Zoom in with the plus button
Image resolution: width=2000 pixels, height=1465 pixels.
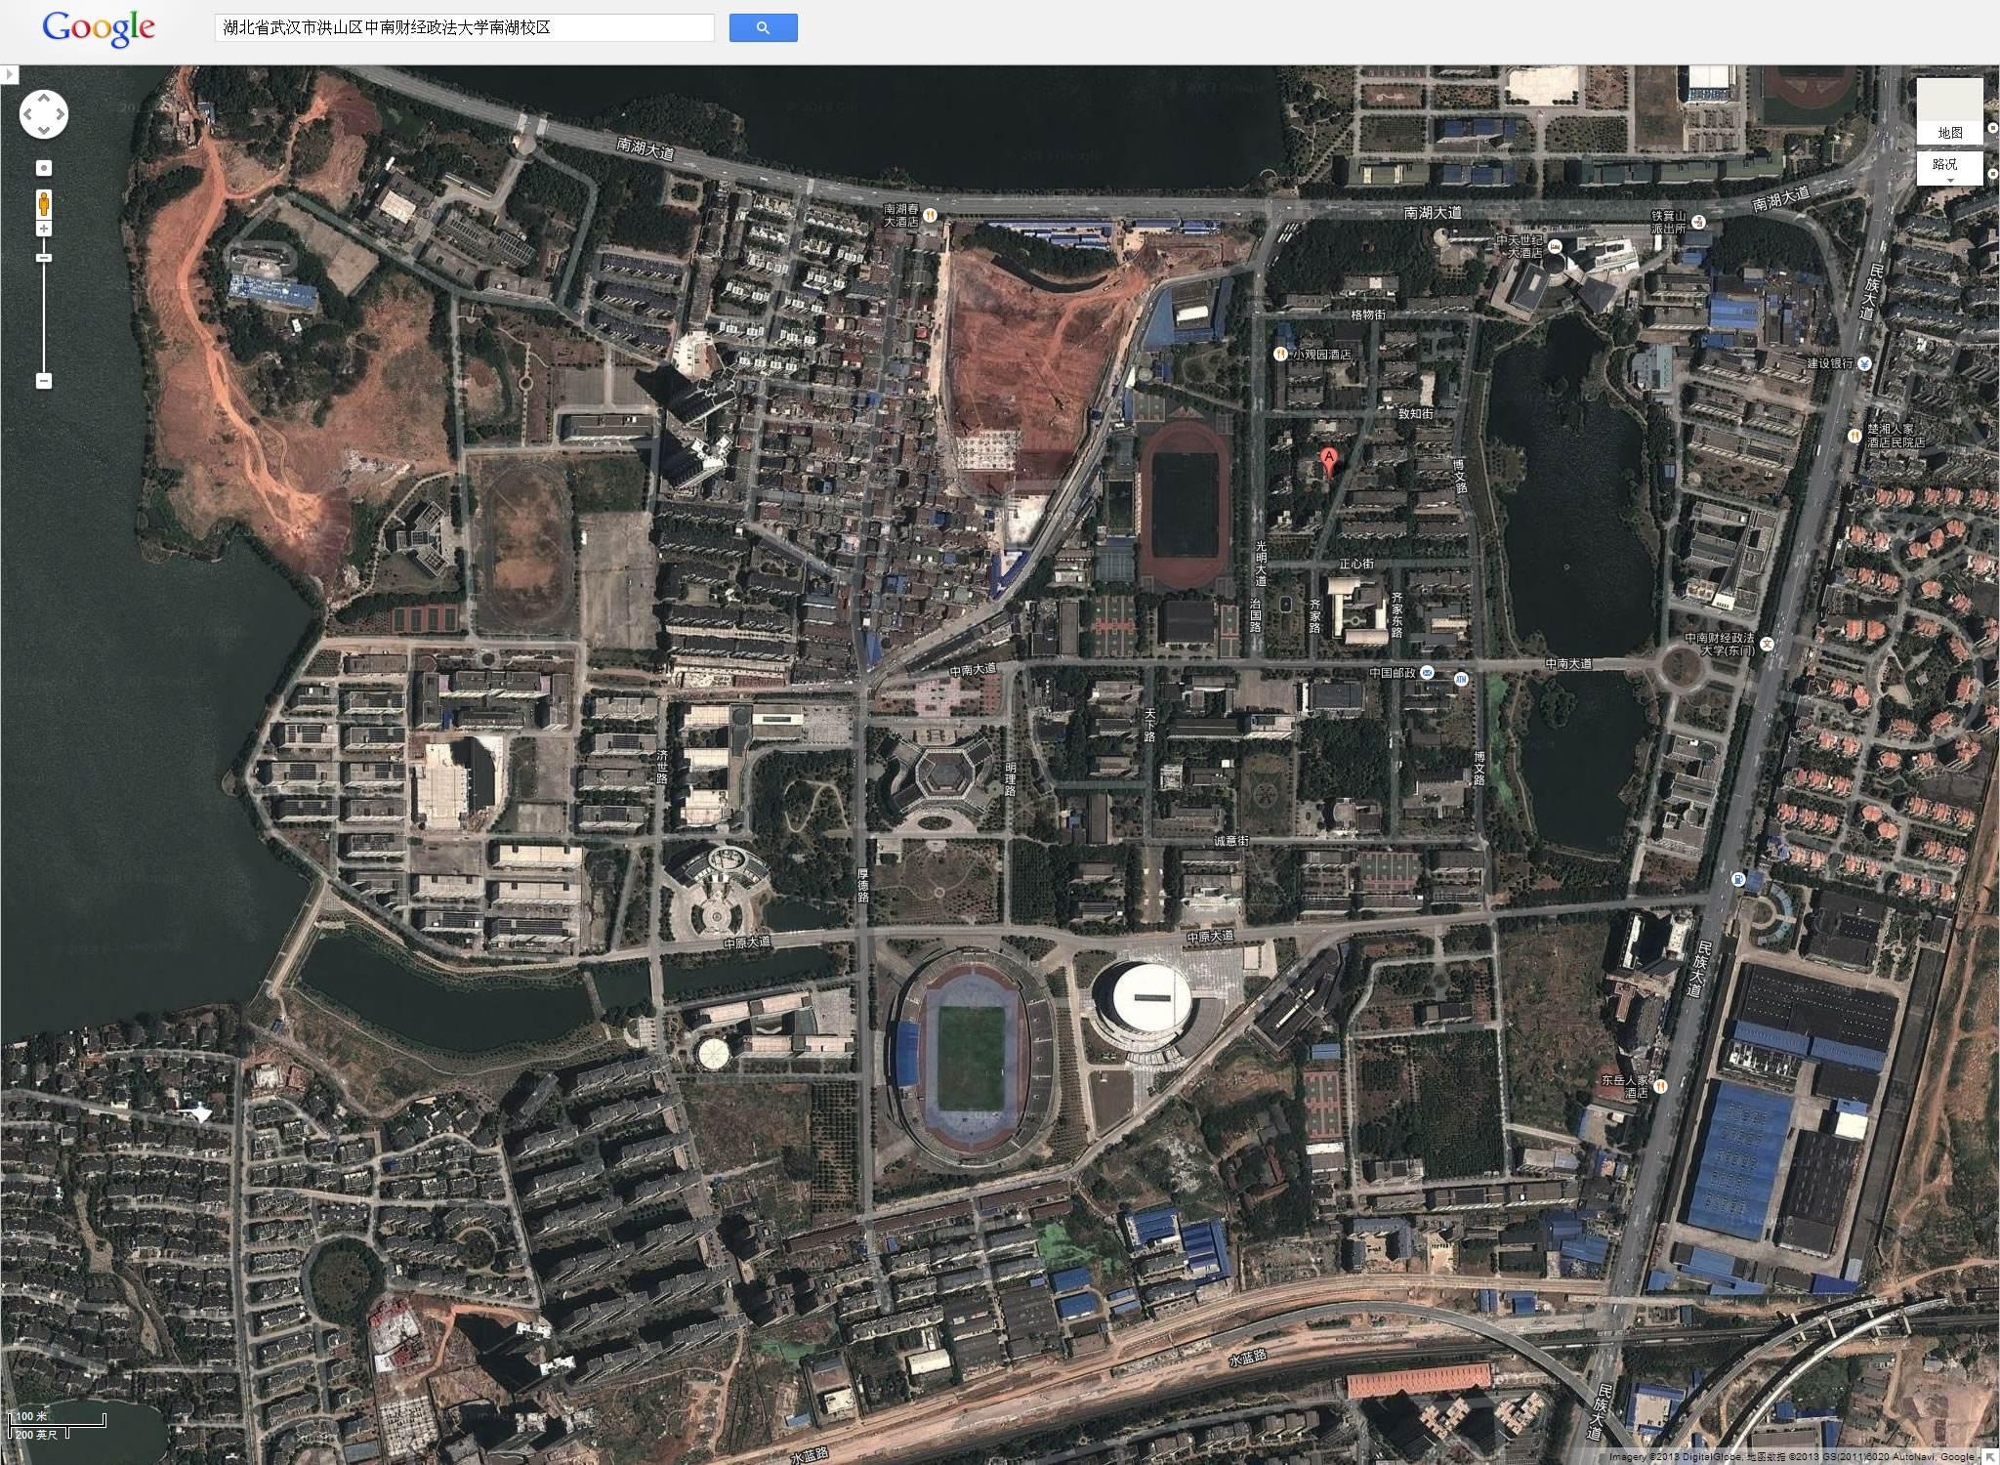[x=44, y=229]
